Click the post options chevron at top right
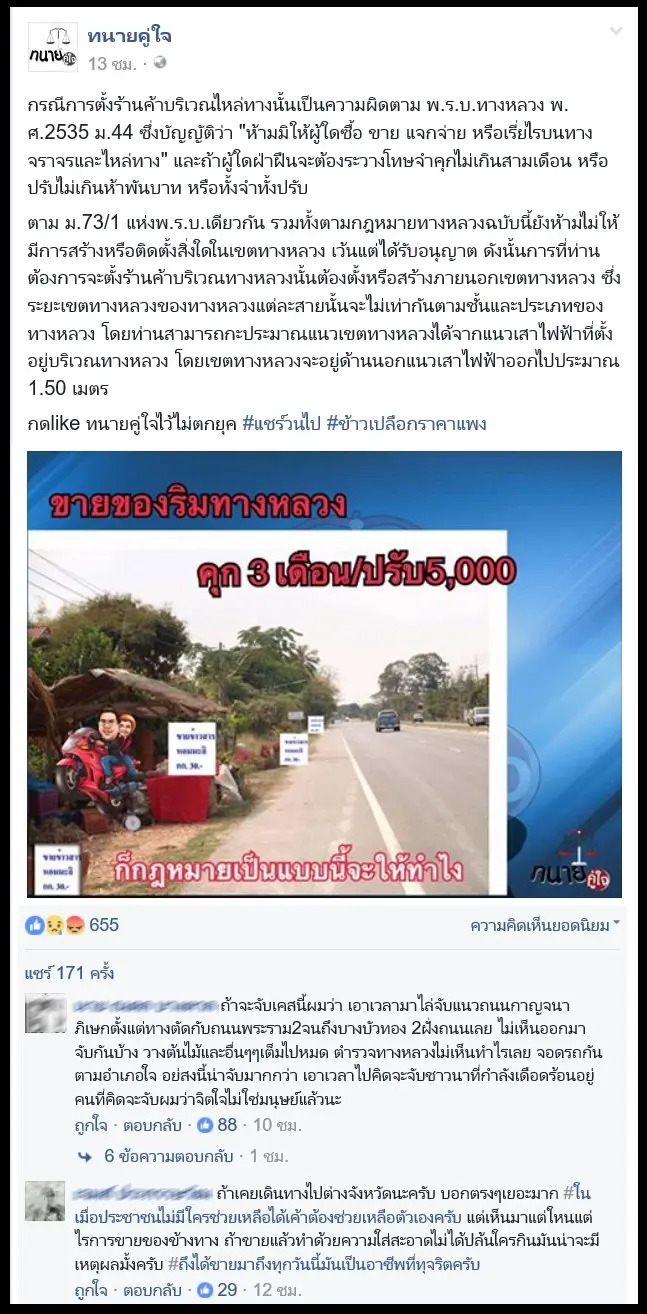The width and height of the screenshot is (647, 1314). [617, 32]
